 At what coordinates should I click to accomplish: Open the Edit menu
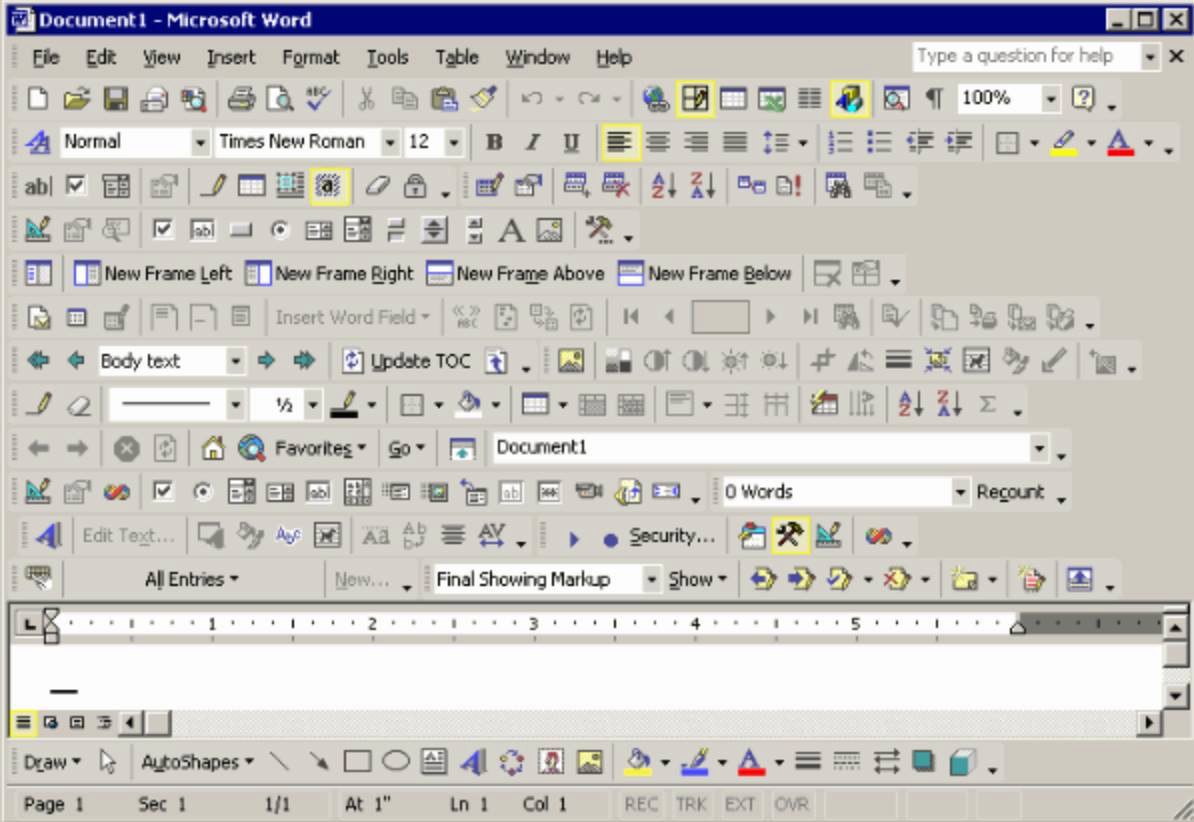coord(101,57)
